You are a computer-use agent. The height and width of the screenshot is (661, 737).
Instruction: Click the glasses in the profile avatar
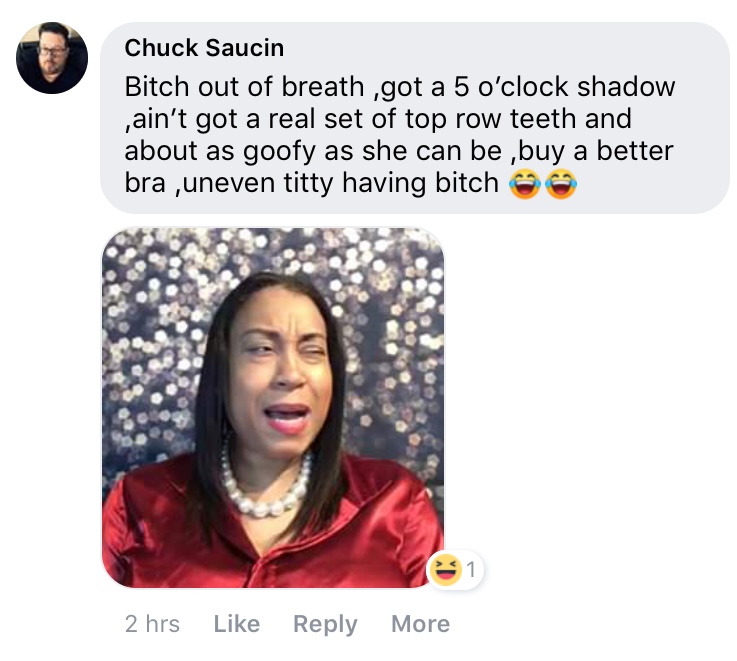coord(51,51)
